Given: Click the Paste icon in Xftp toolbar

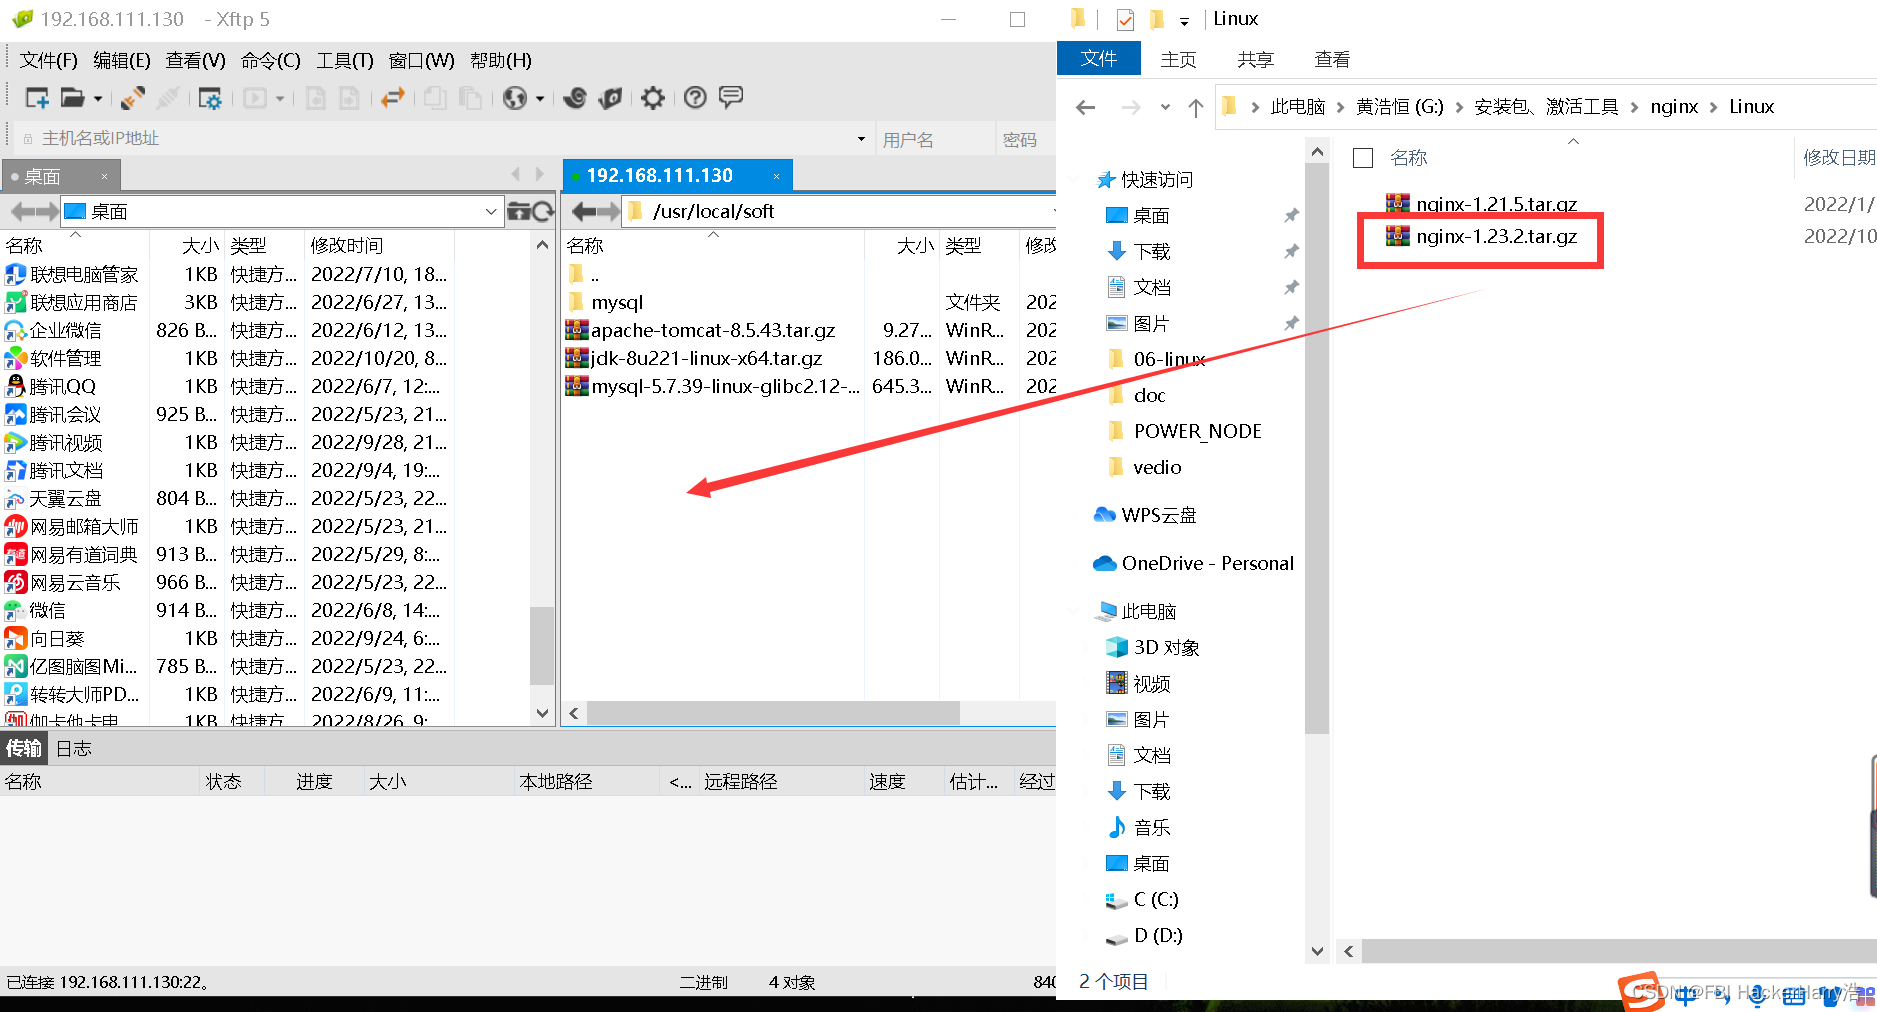Looking at the screenshot, I should click(x=470, y=98).
